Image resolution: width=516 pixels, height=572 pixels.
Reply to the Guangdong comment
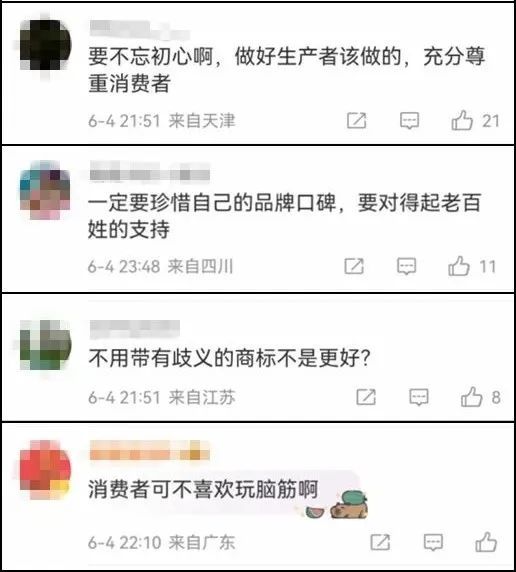pos(433,542)
